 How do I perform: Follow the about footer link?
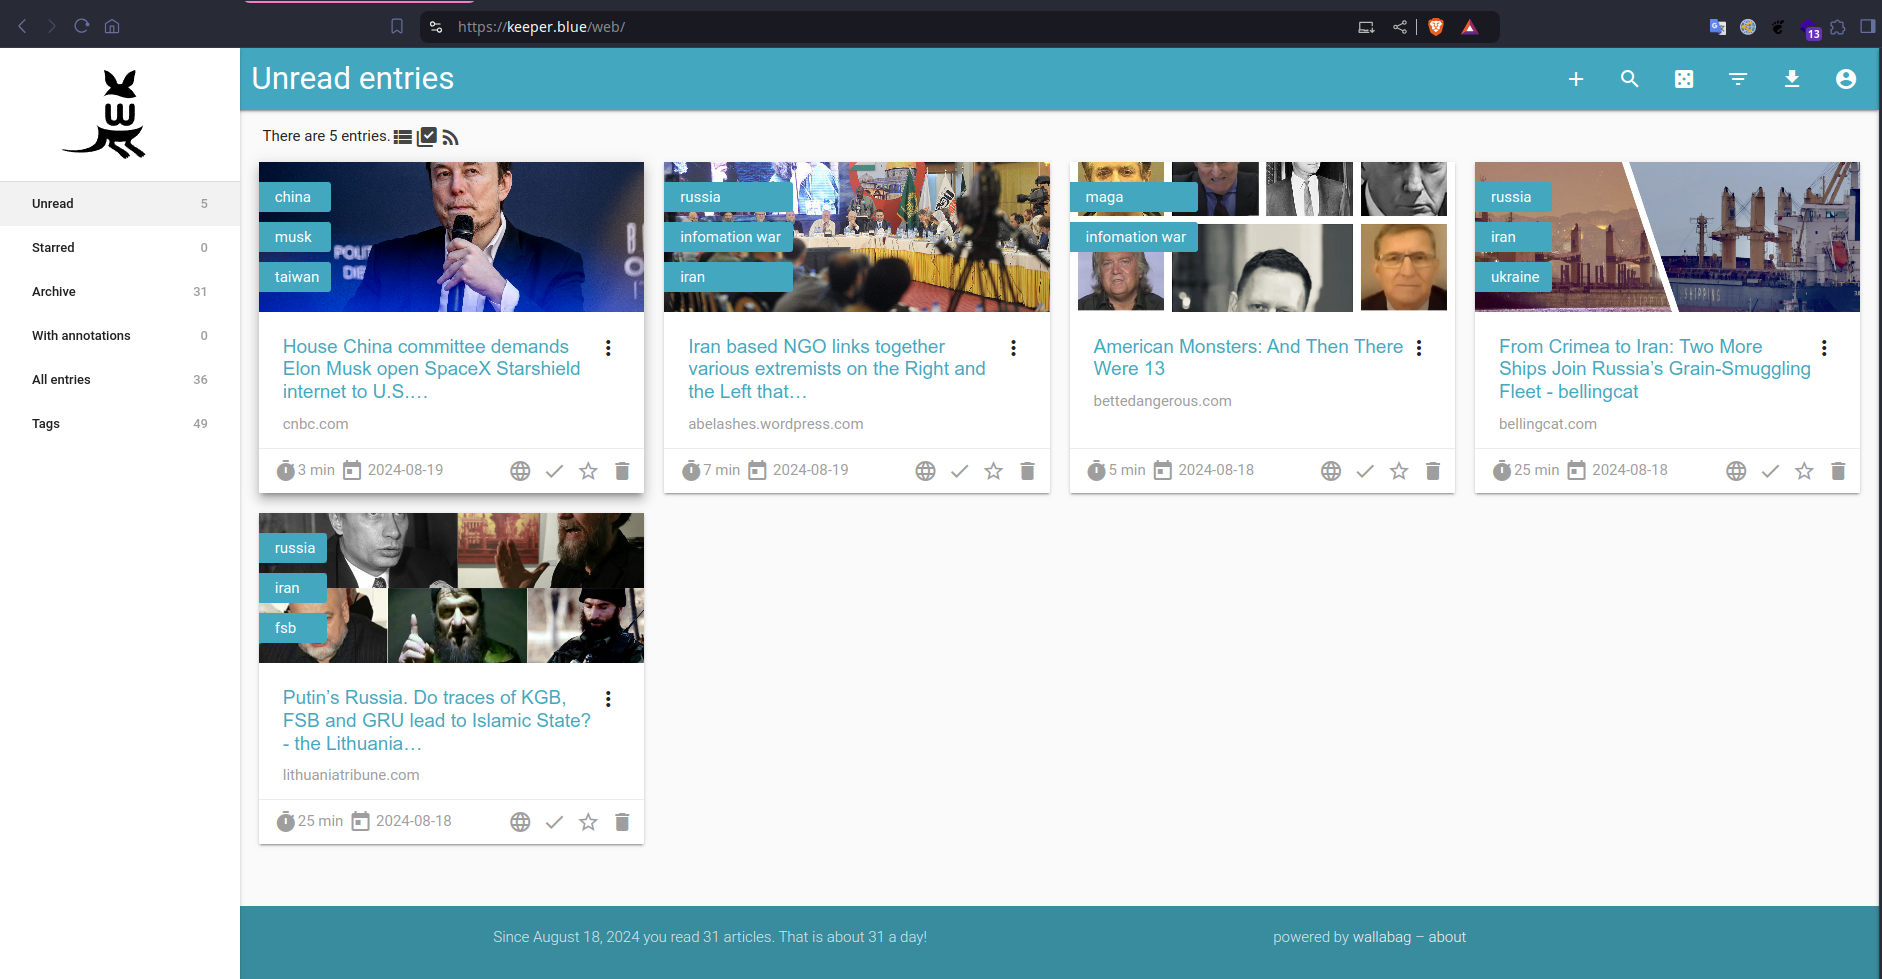1447,937
